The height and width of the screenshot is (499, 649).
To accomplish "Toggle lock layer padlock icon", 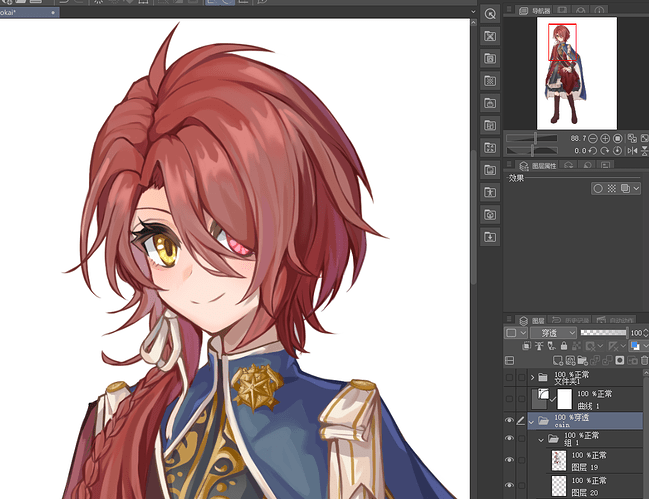I will click(x=564, y=346).
